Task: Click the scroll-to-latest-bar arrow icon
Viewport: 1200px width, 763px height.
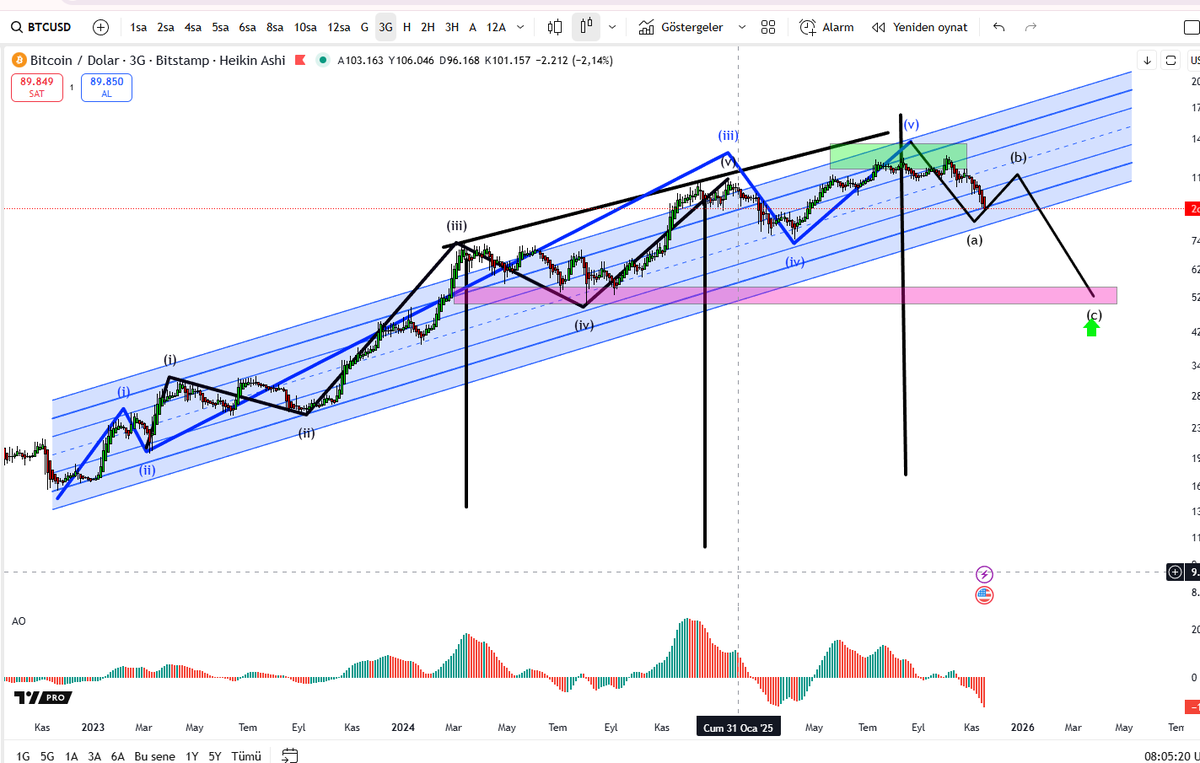Action: [1147, 60]
